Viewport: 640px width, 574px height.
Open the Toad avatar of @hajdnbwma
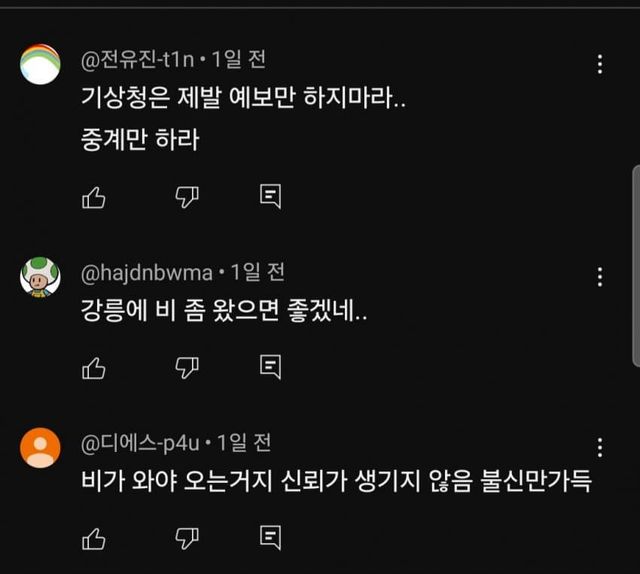point(40,277)
